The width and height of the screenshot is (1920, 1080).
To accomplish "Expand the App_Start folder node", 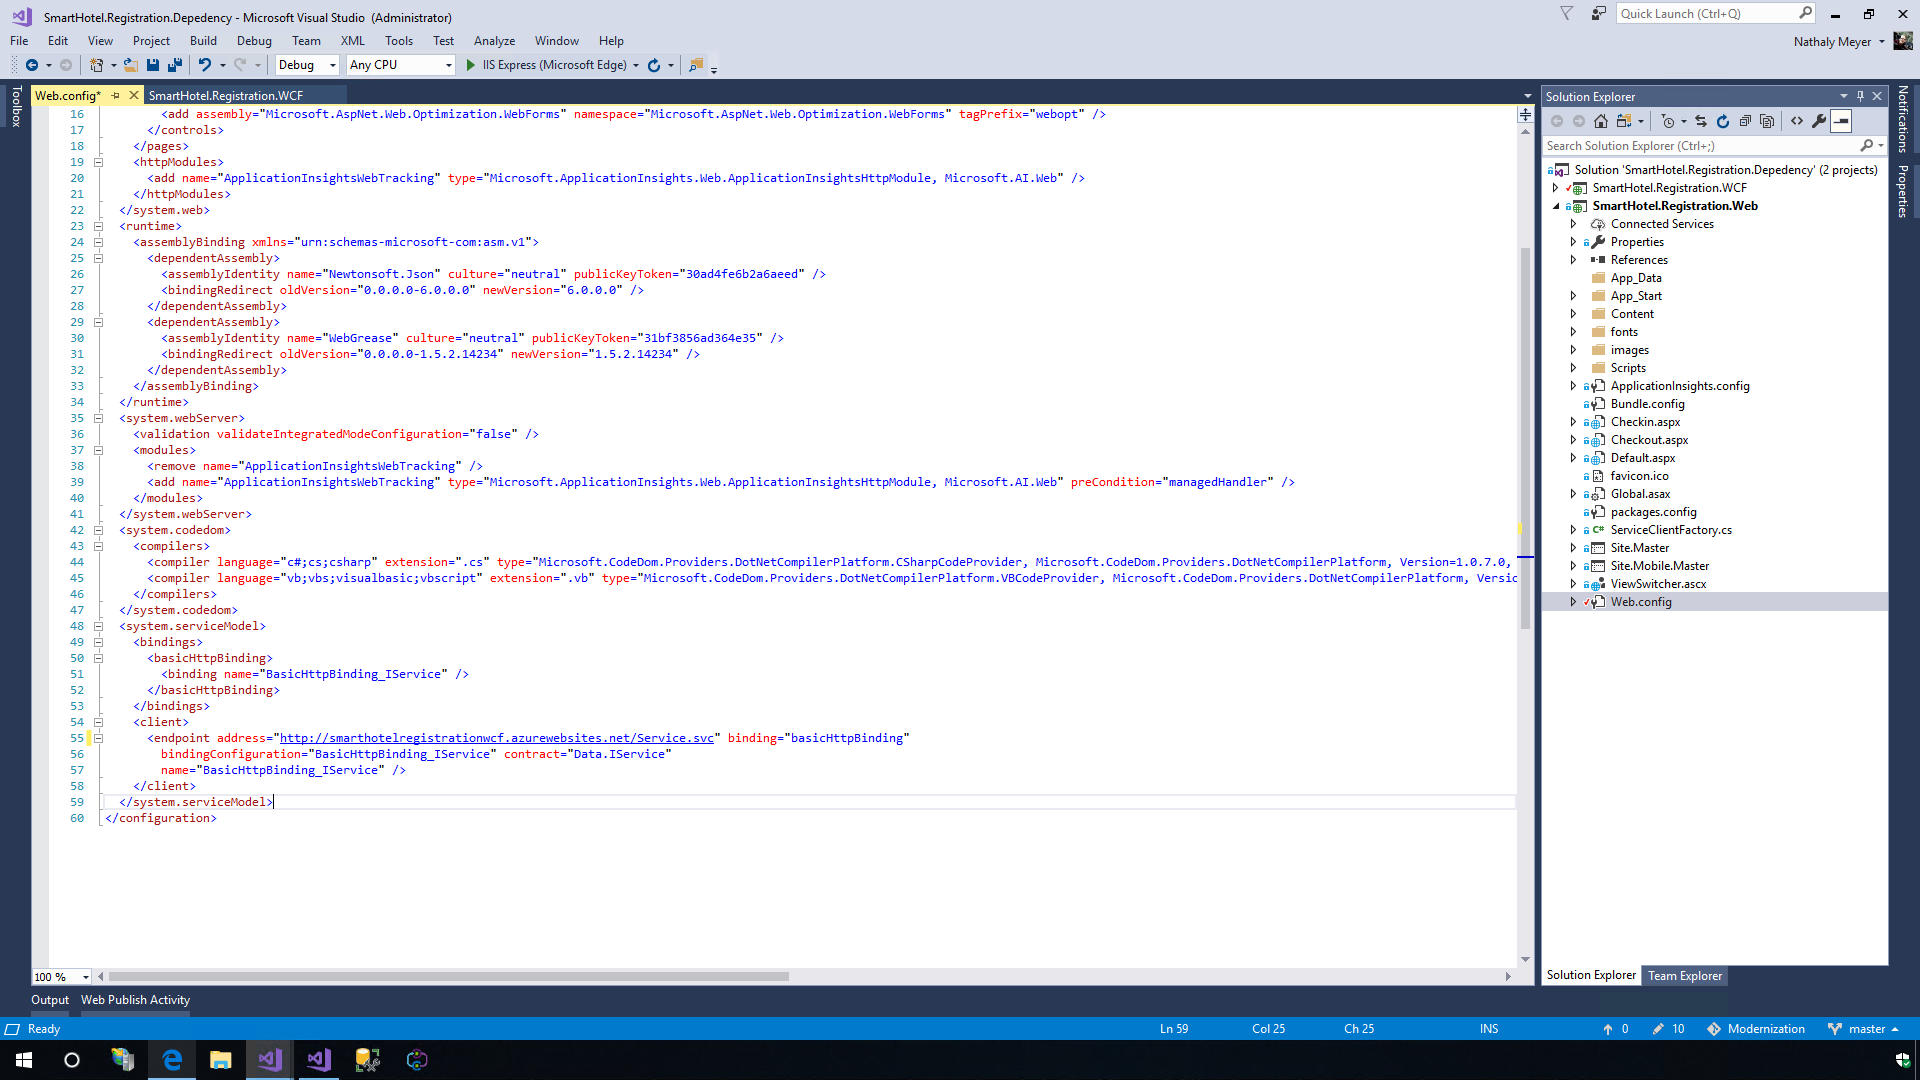I will (x=1573, y=296).
